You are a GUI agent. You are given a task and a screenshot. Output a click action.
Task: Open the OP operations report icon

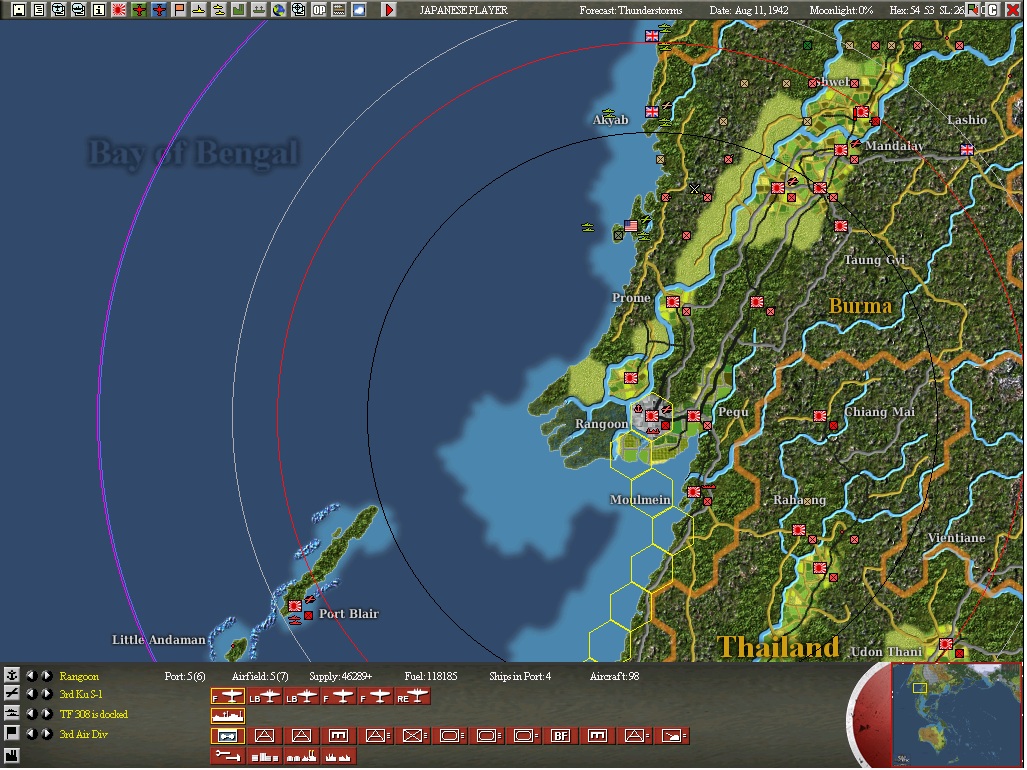coord(319,10)
